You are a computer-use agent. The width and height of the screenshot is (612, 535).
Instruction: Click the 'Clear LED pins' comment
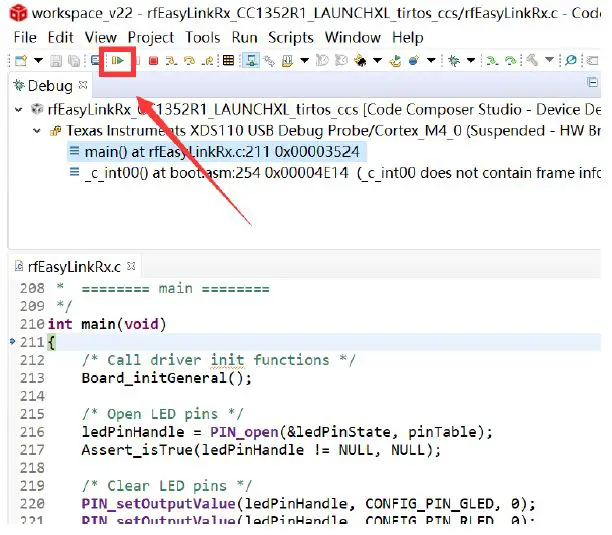pos(167,486)
